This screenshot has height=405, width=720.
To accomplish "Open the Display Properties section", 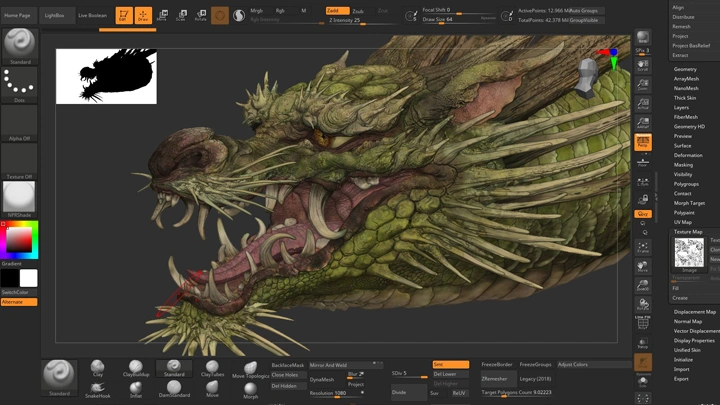I will 694,341.
